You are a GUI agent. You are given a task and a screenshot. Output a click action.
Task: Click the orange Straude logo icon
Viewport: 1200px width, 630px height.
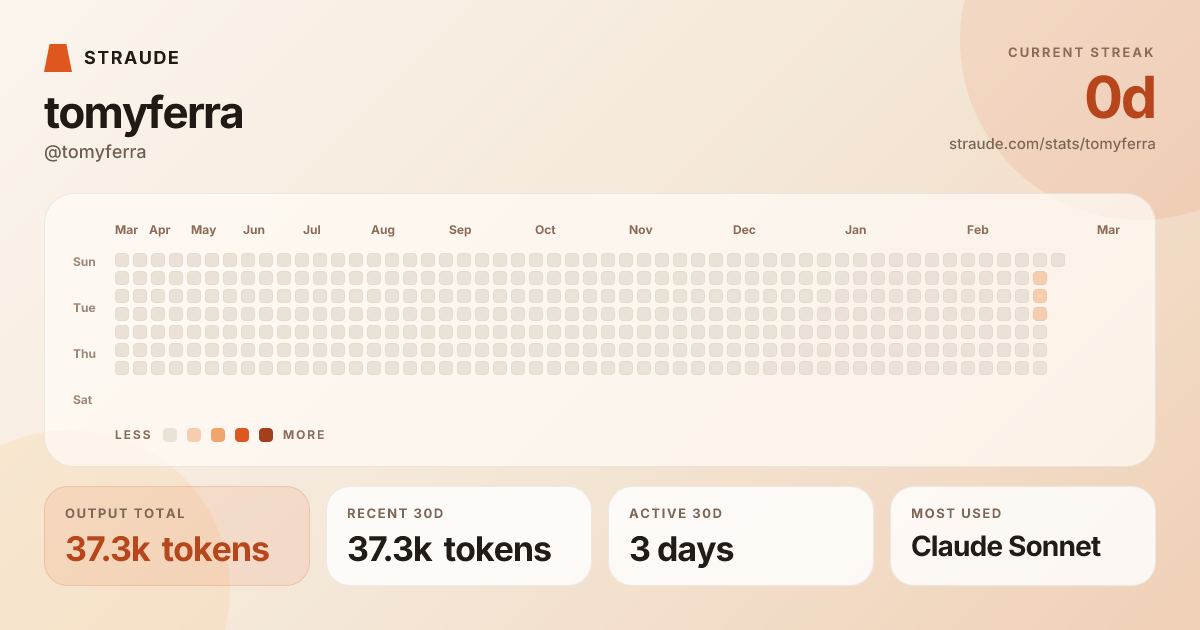(58, 58)
